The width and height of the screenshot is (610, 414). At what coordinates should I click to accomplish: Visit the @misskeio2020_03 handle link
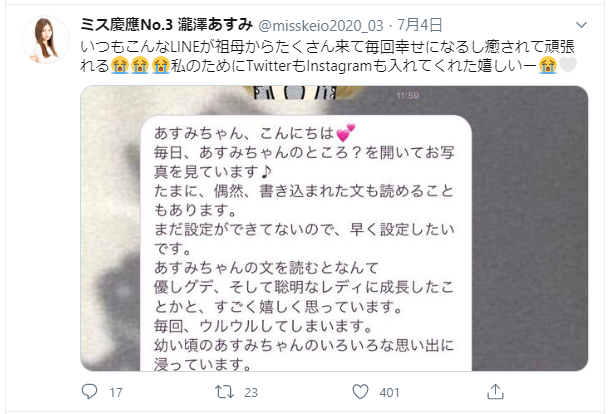(x=321, y=26)
